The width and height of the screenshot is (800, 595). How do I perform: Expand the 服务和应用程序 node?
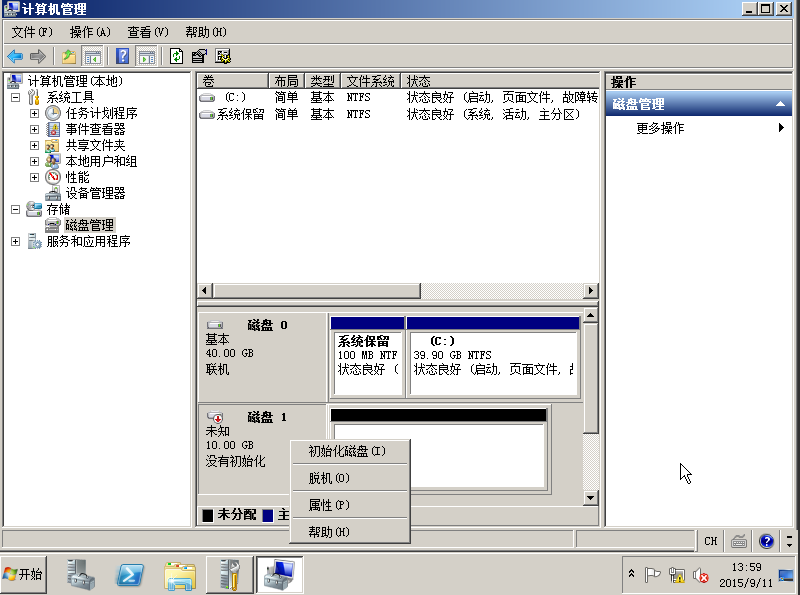tap(15, 241)
